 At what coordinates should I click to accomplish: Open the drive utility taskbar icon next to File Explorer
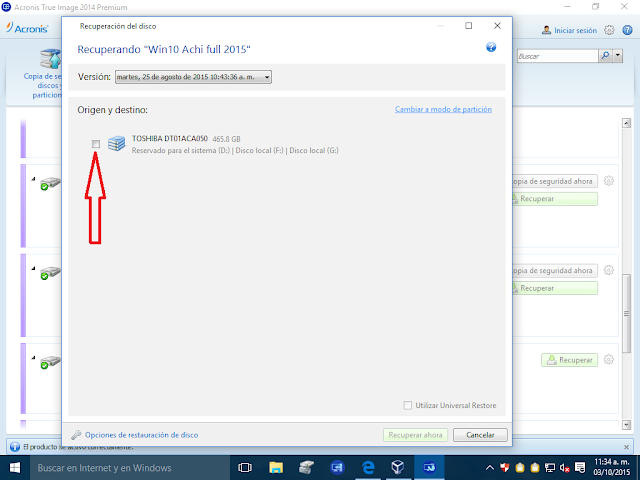[307, 468]
